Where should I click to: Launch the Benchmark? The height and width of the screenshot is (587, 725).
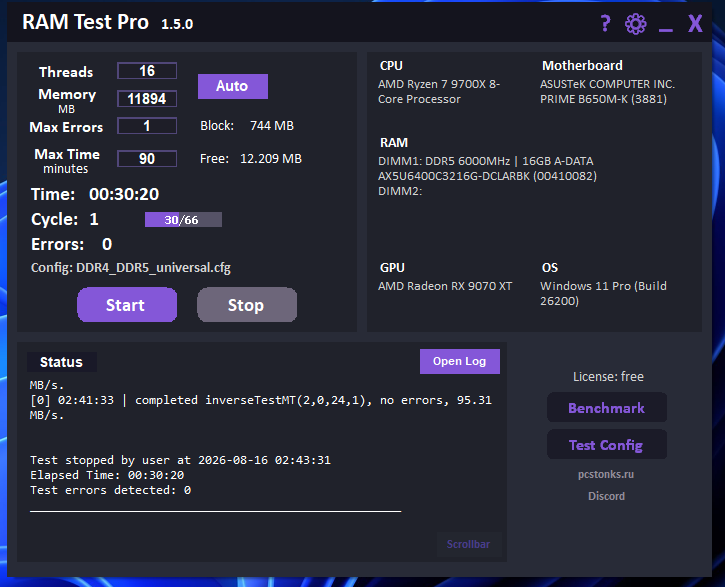[607, 408]
